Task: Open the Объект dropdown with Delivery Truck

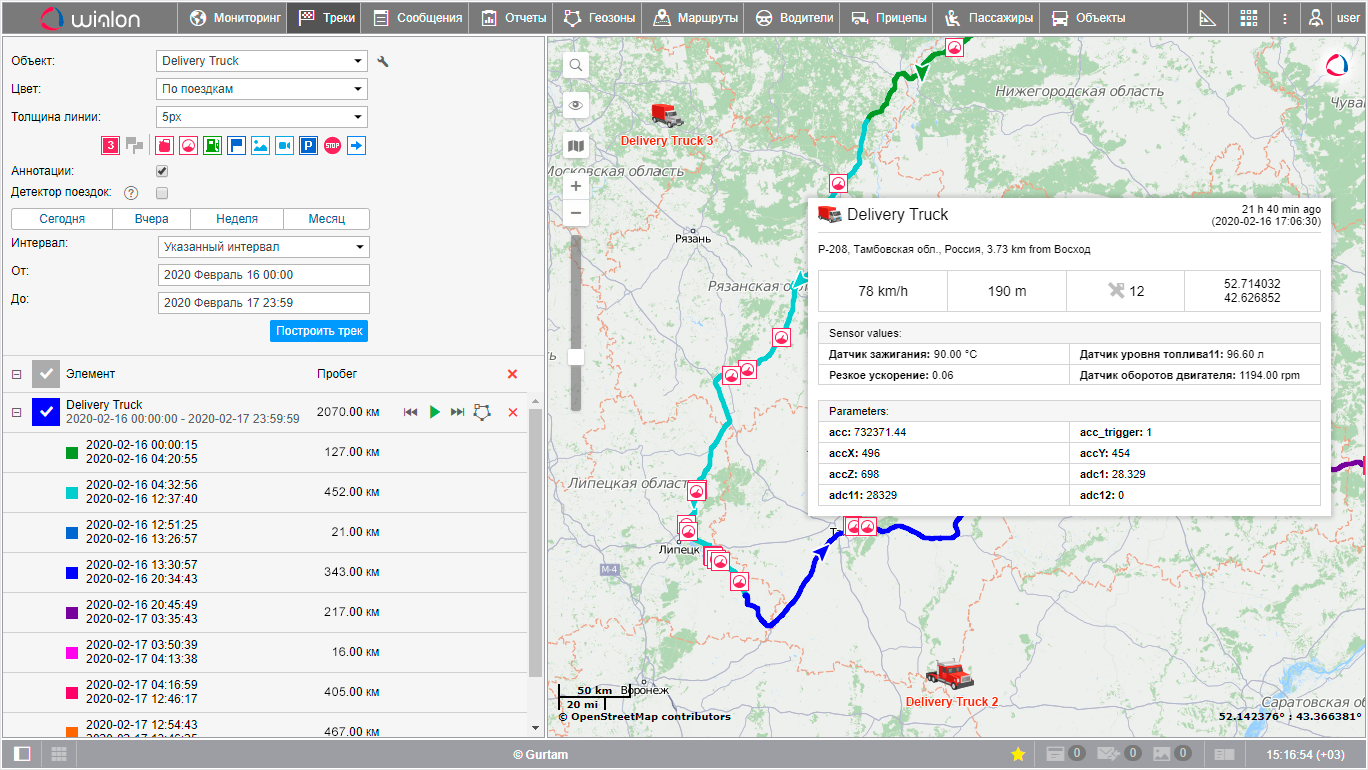Action: point(262,61)
